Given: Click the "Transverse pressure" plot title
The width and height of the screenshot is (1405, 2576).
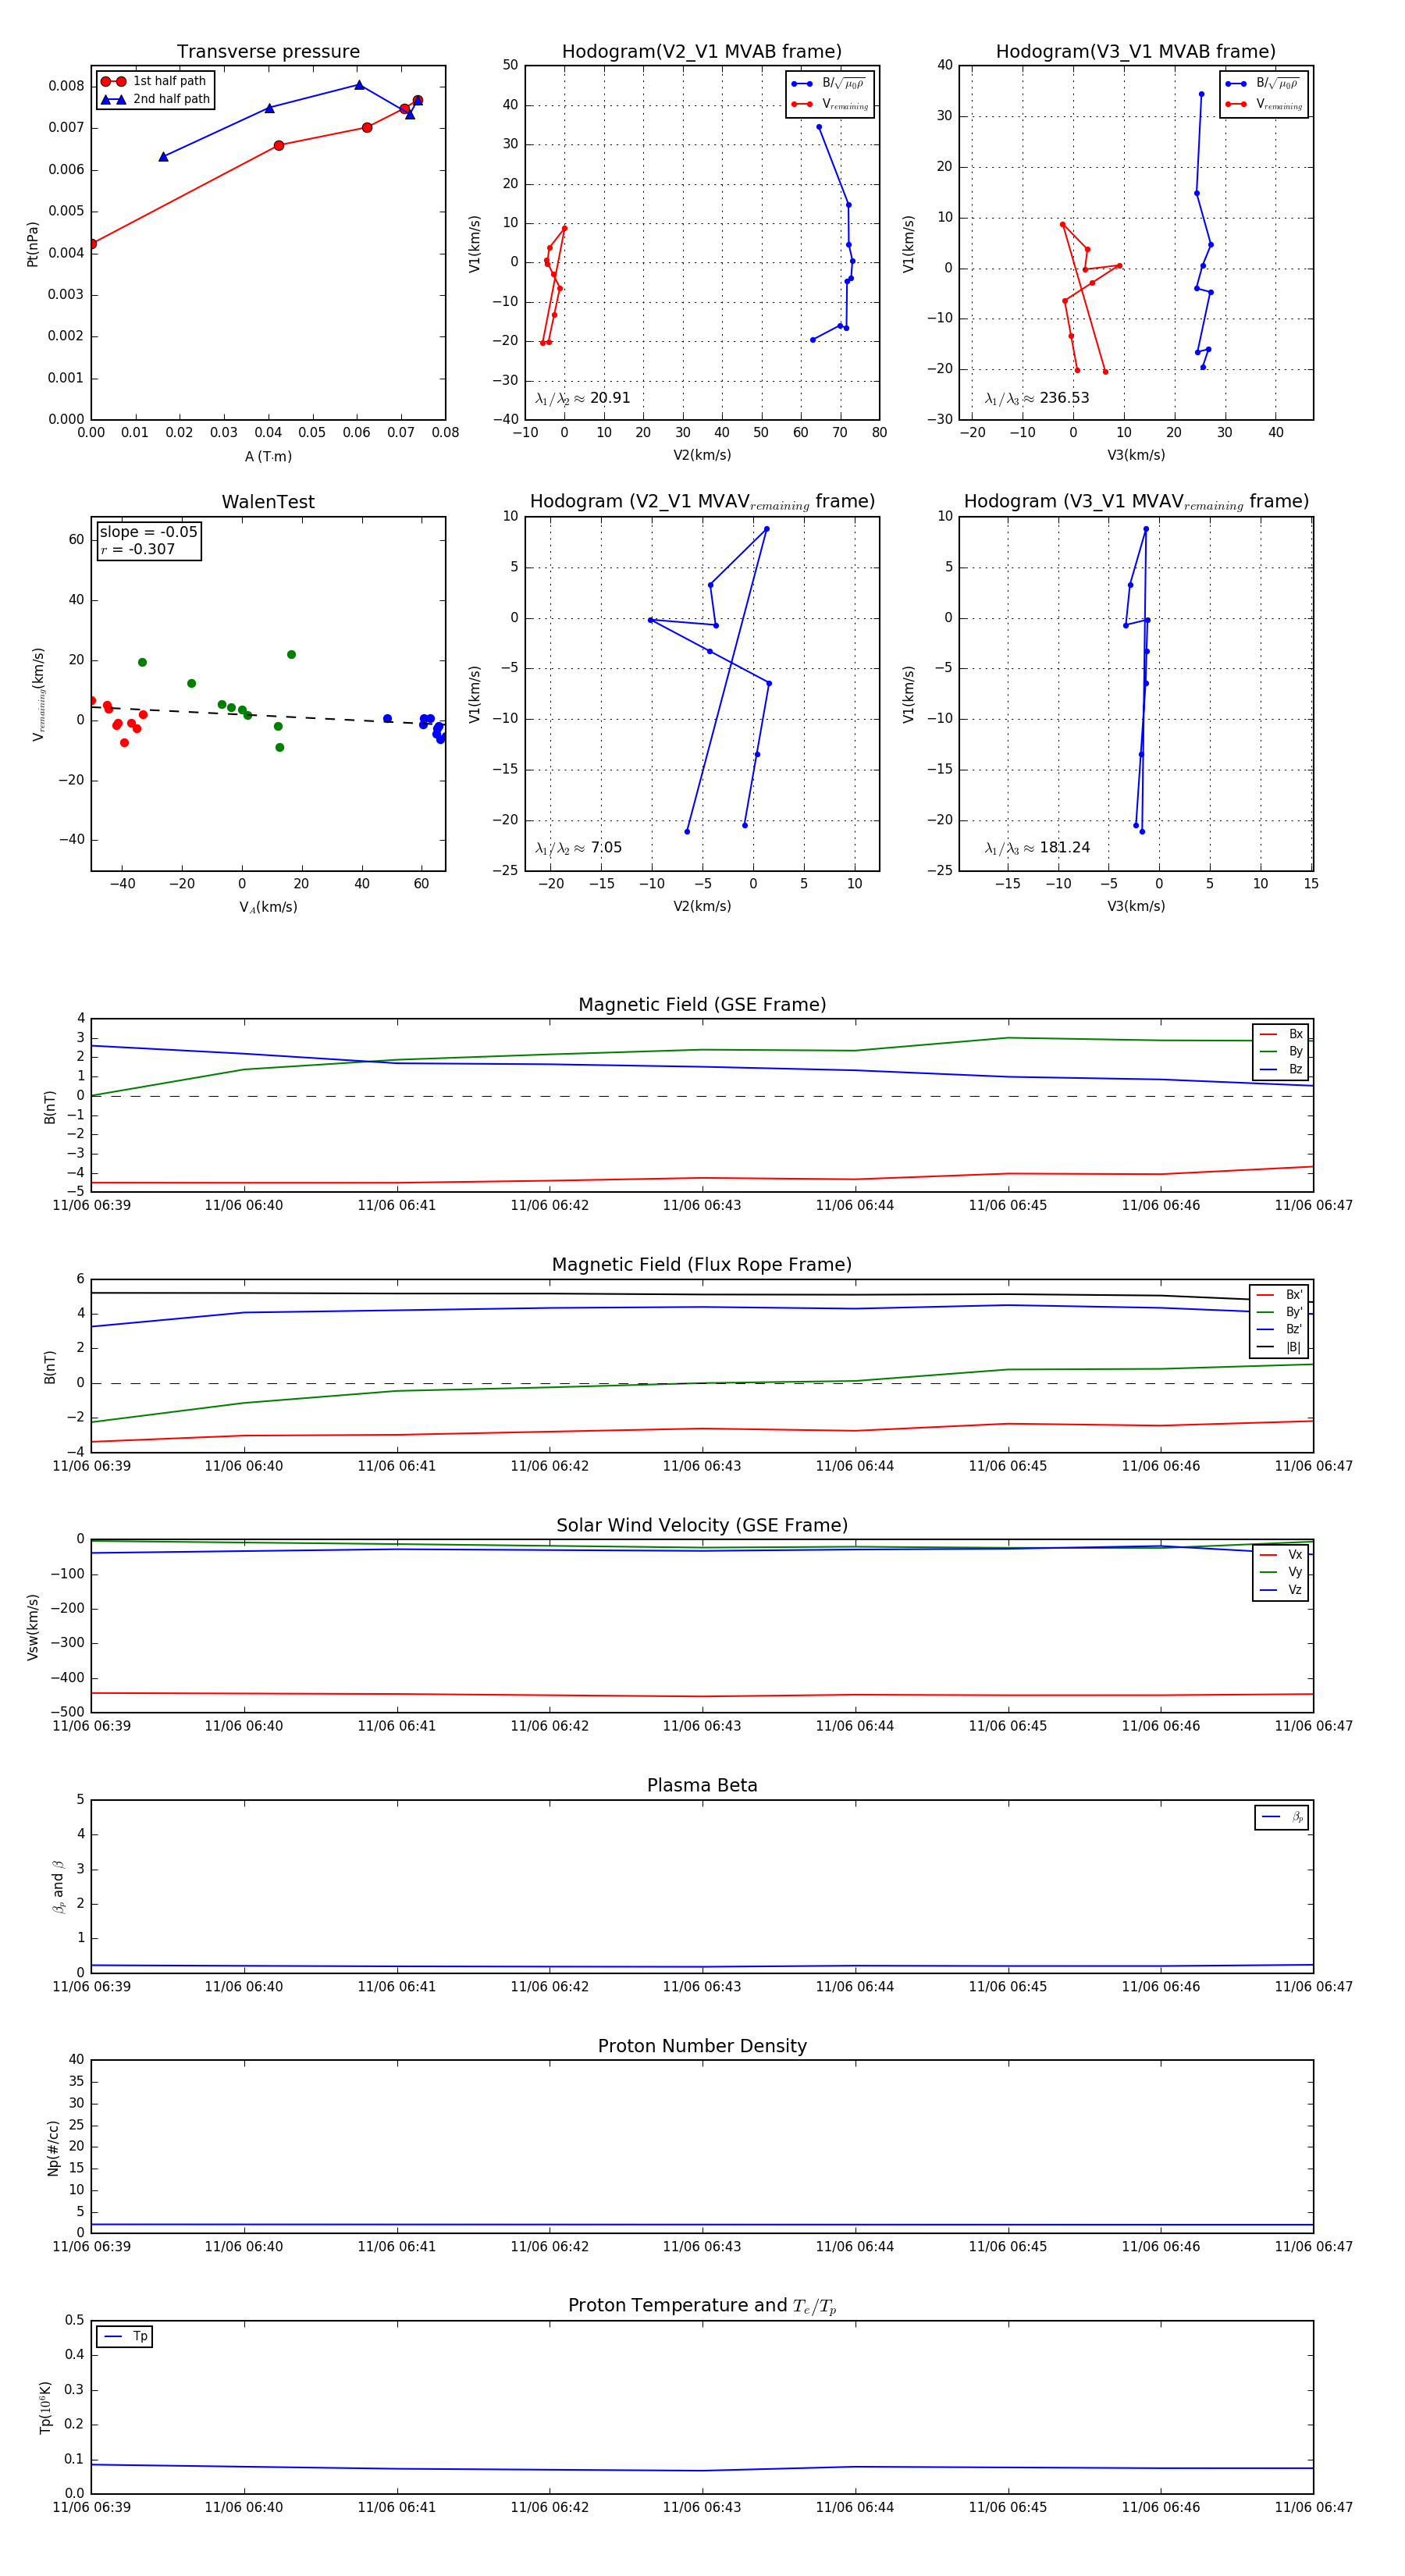Looking at the screenshot, I should [x=268, y=52].
